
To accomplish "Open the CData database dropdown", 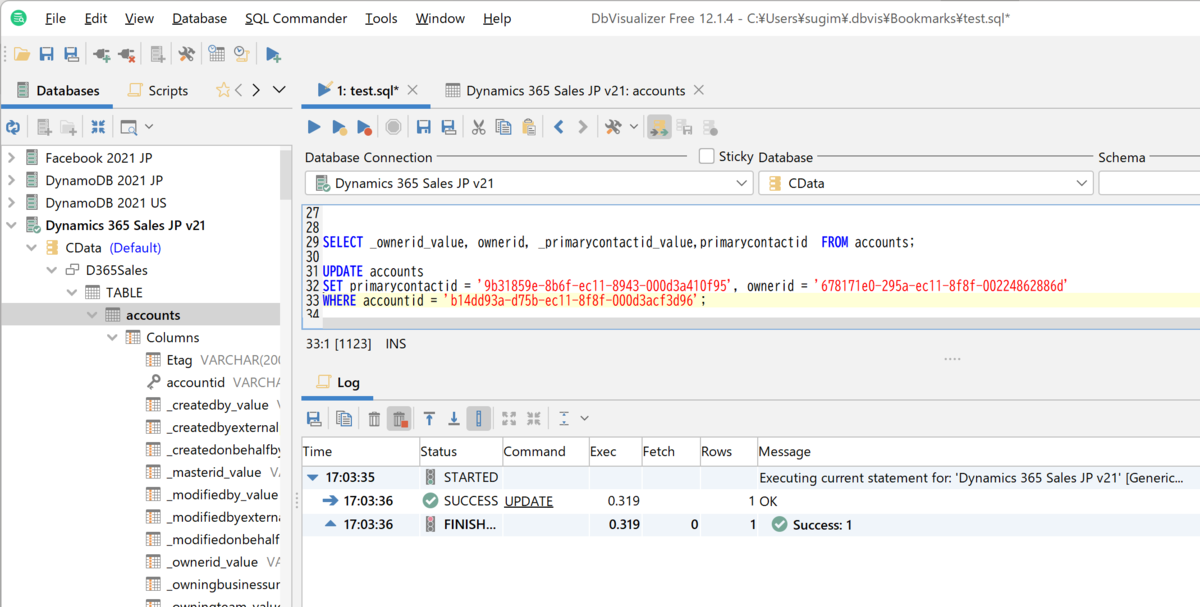I will coord(926,183).
